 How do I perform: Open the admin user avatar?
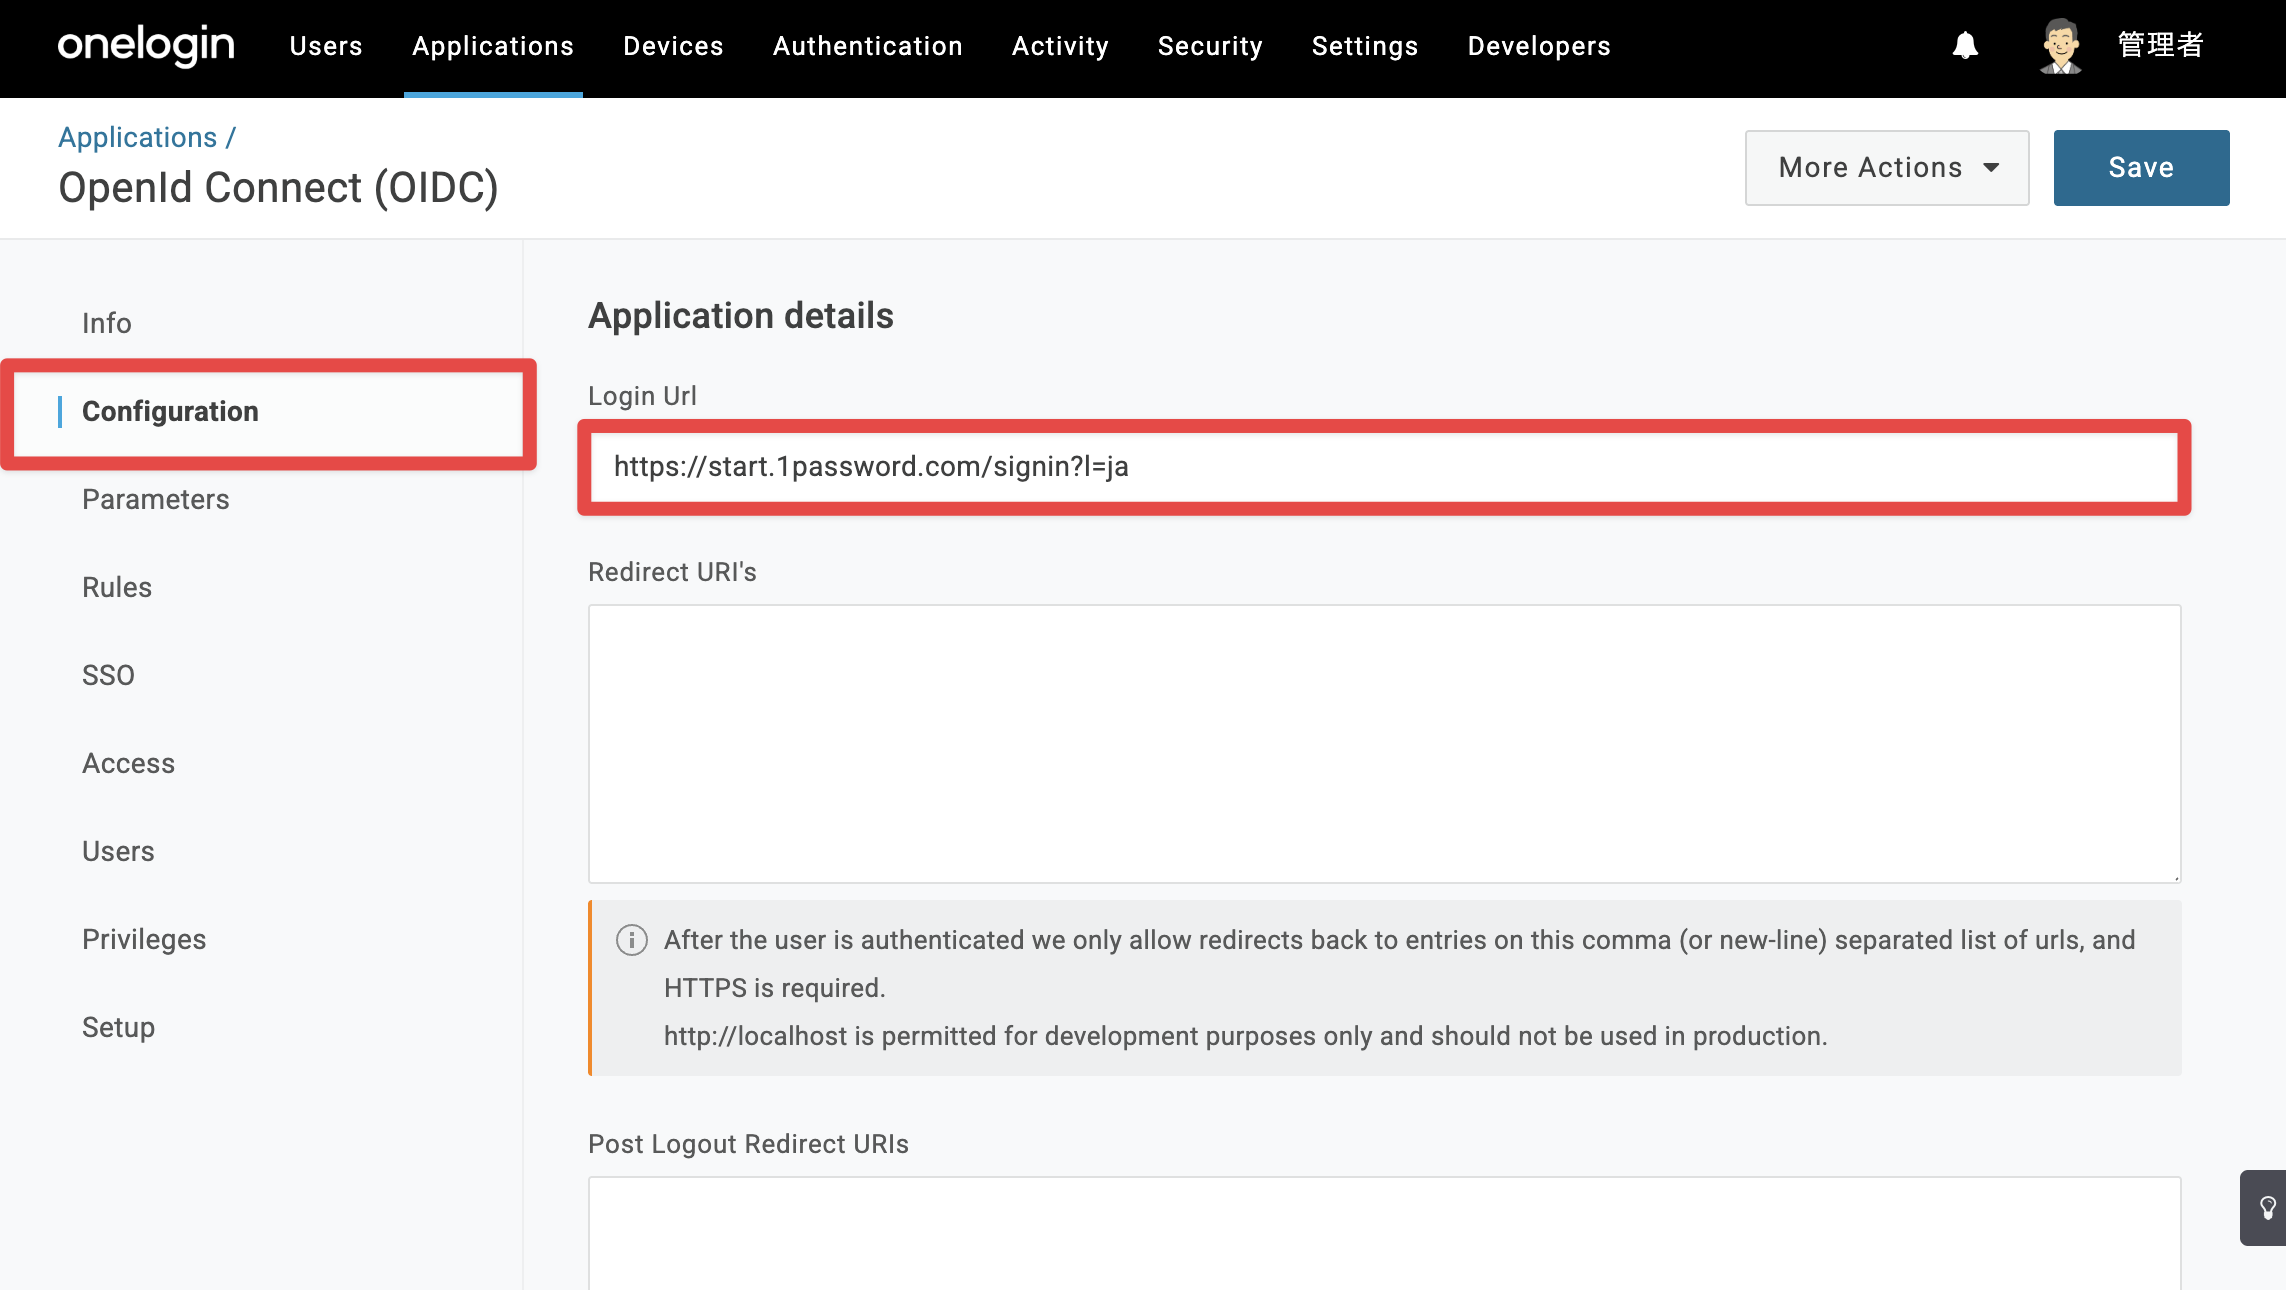[x=2060, y=46]
